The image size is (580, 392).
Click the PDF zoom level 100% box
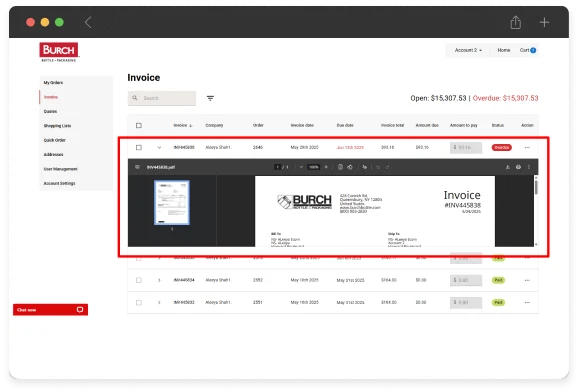[314, 167]
